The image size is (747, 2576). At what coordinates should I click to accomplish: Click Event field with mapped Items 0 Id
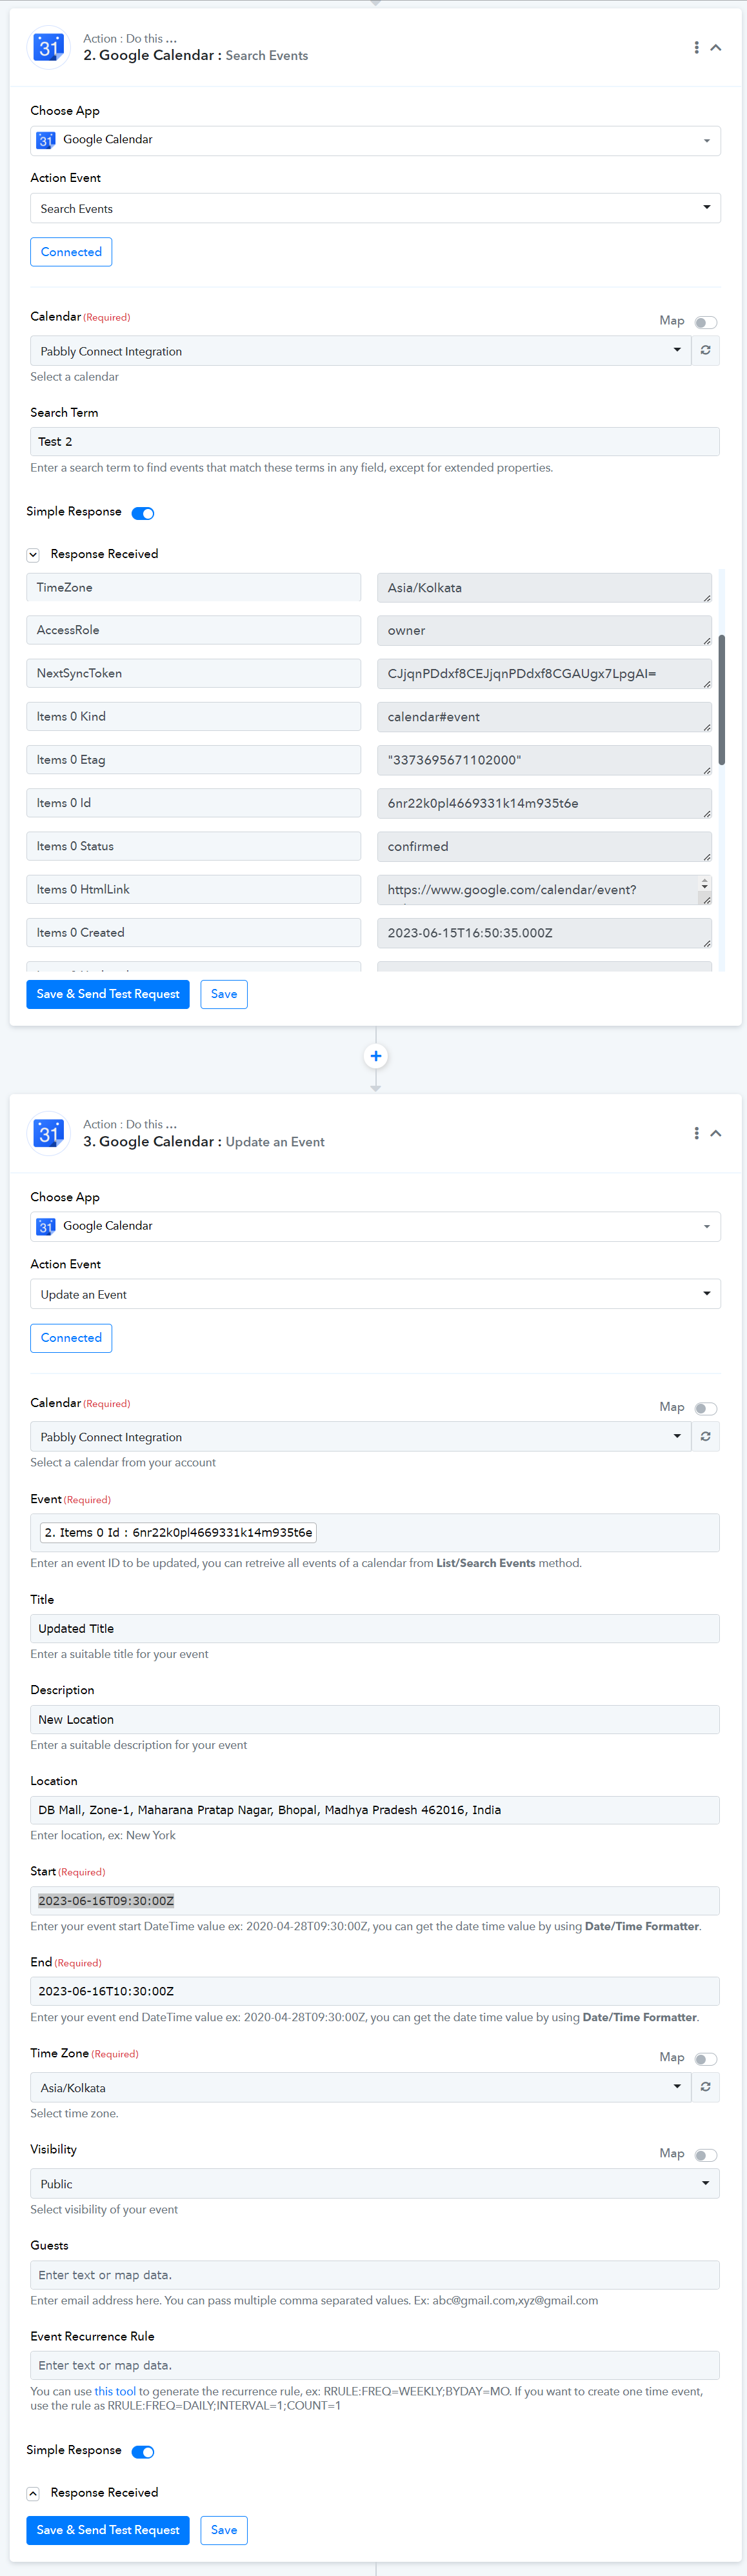coord(375,1532)
